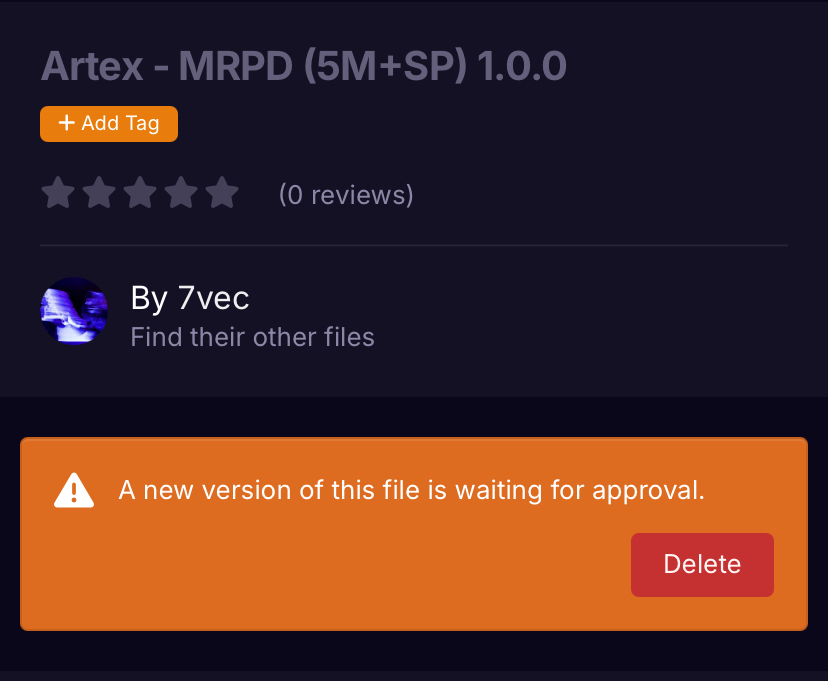Click the divider line below the ratings
828x681 pixels.
(414, 245)
